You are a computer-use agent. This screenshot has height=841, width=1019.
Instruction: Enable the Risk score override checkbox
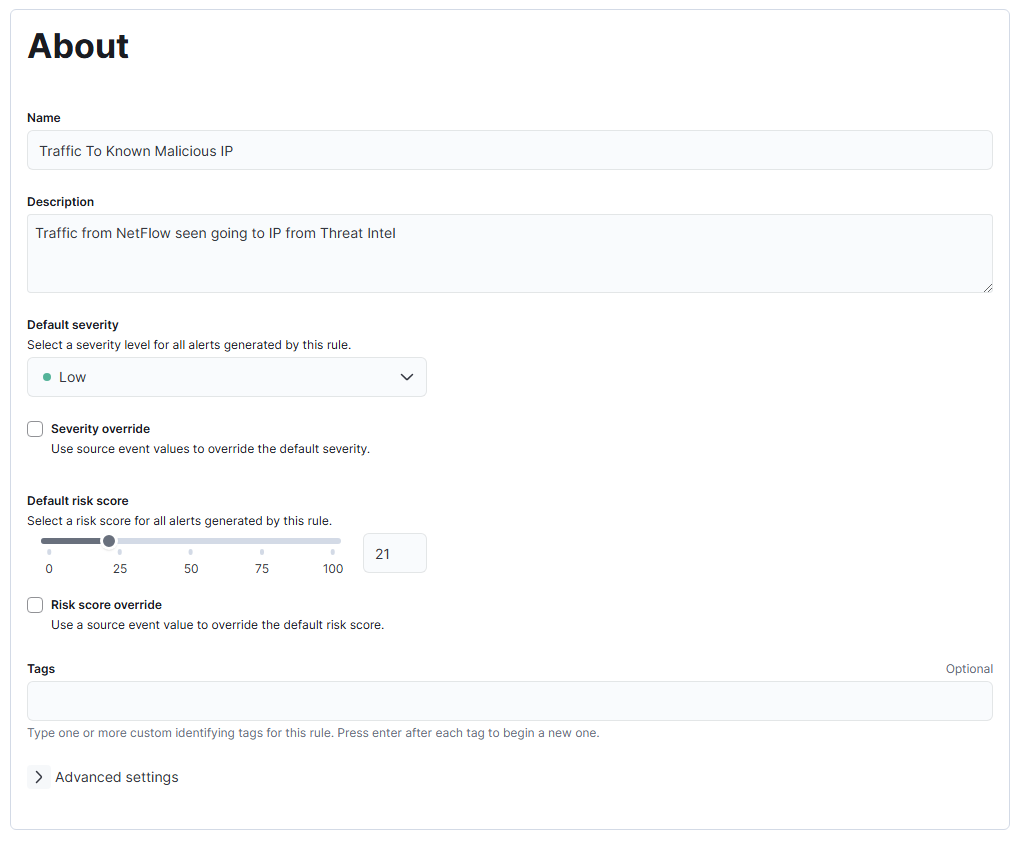click(x=35, y=605)
